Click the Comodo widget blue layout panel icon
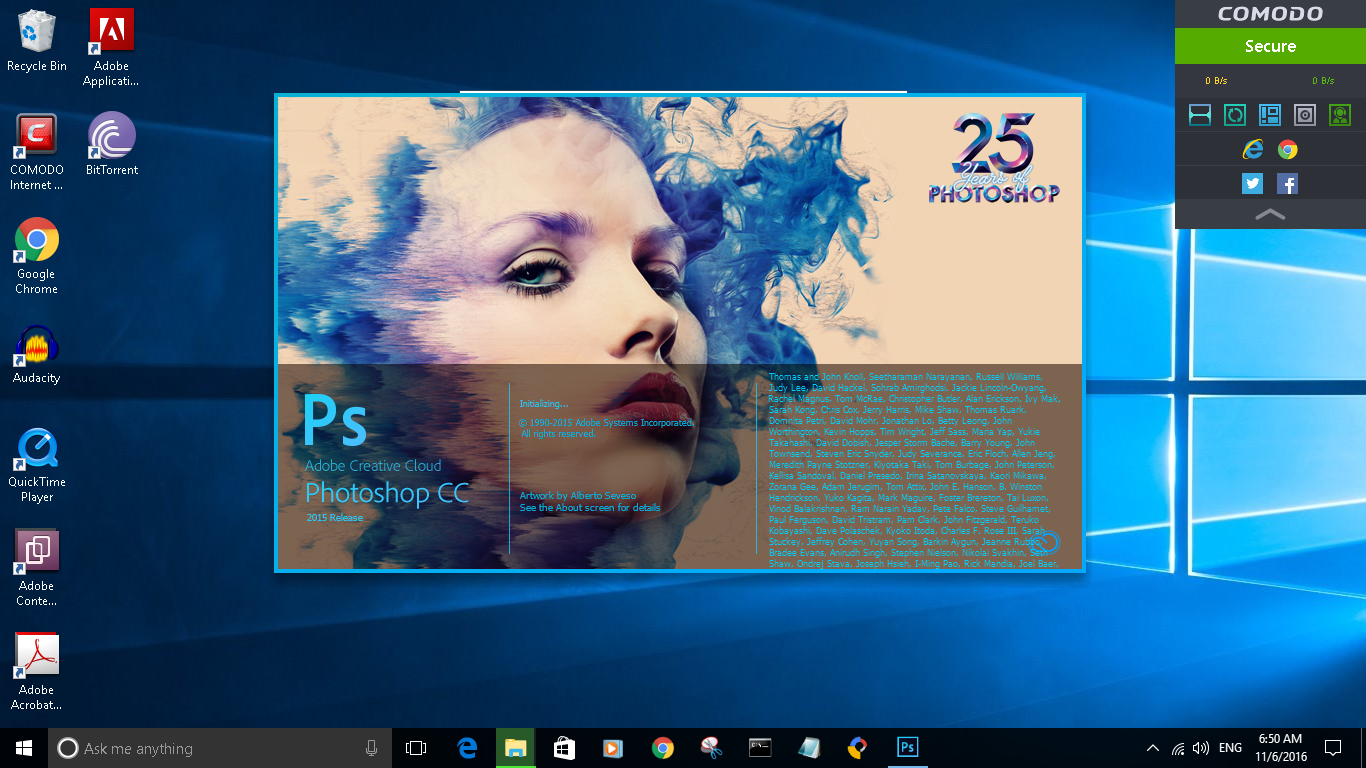Image resolution: width=1366 pixels, height=768 pixels. tap(1270, 116)
